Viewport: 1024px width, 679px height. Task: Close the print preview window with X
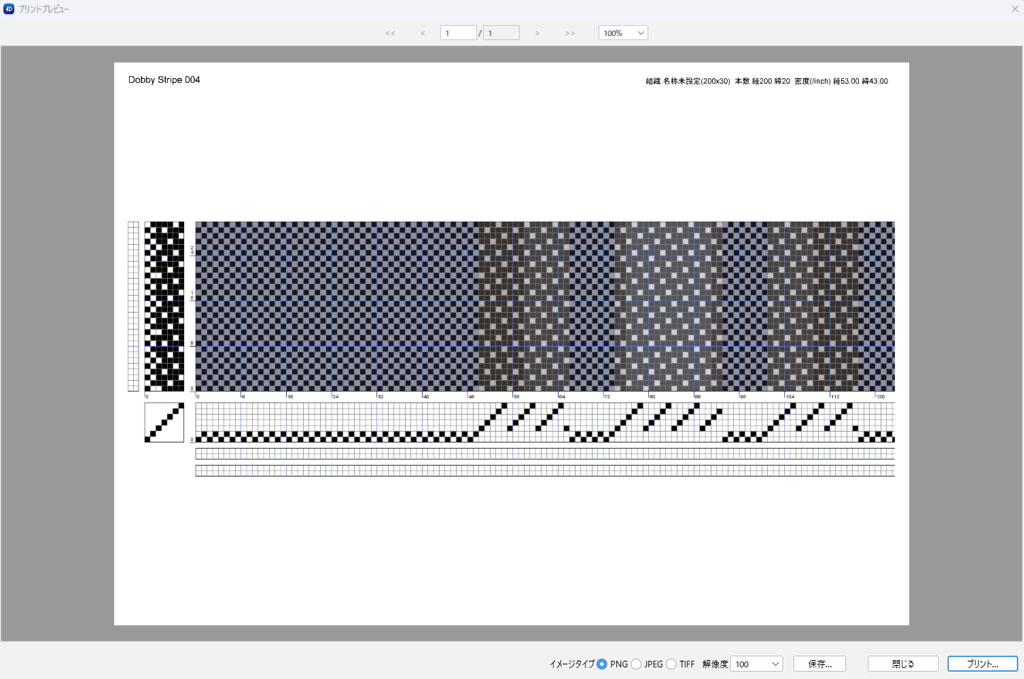pos(1014,8)
